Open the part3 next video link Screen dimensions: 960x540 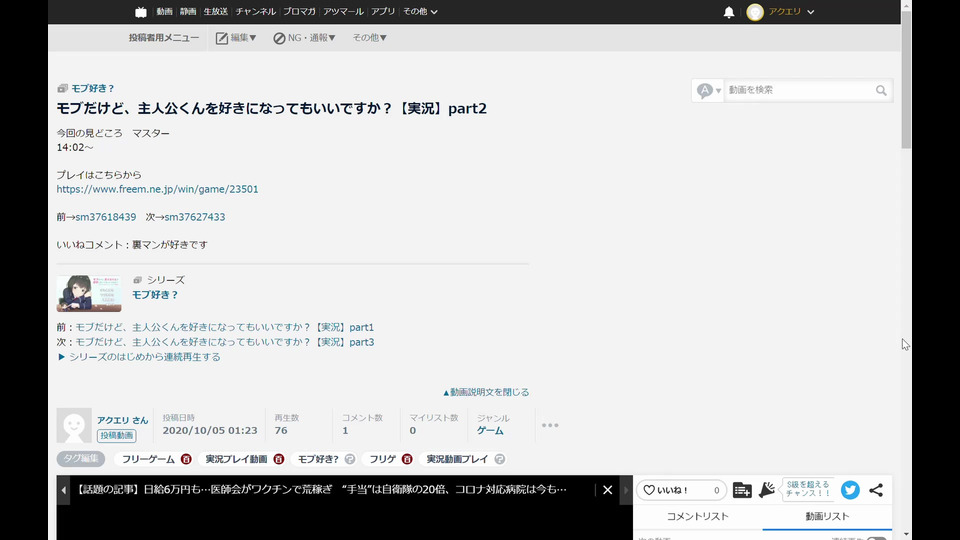(225, 342)
